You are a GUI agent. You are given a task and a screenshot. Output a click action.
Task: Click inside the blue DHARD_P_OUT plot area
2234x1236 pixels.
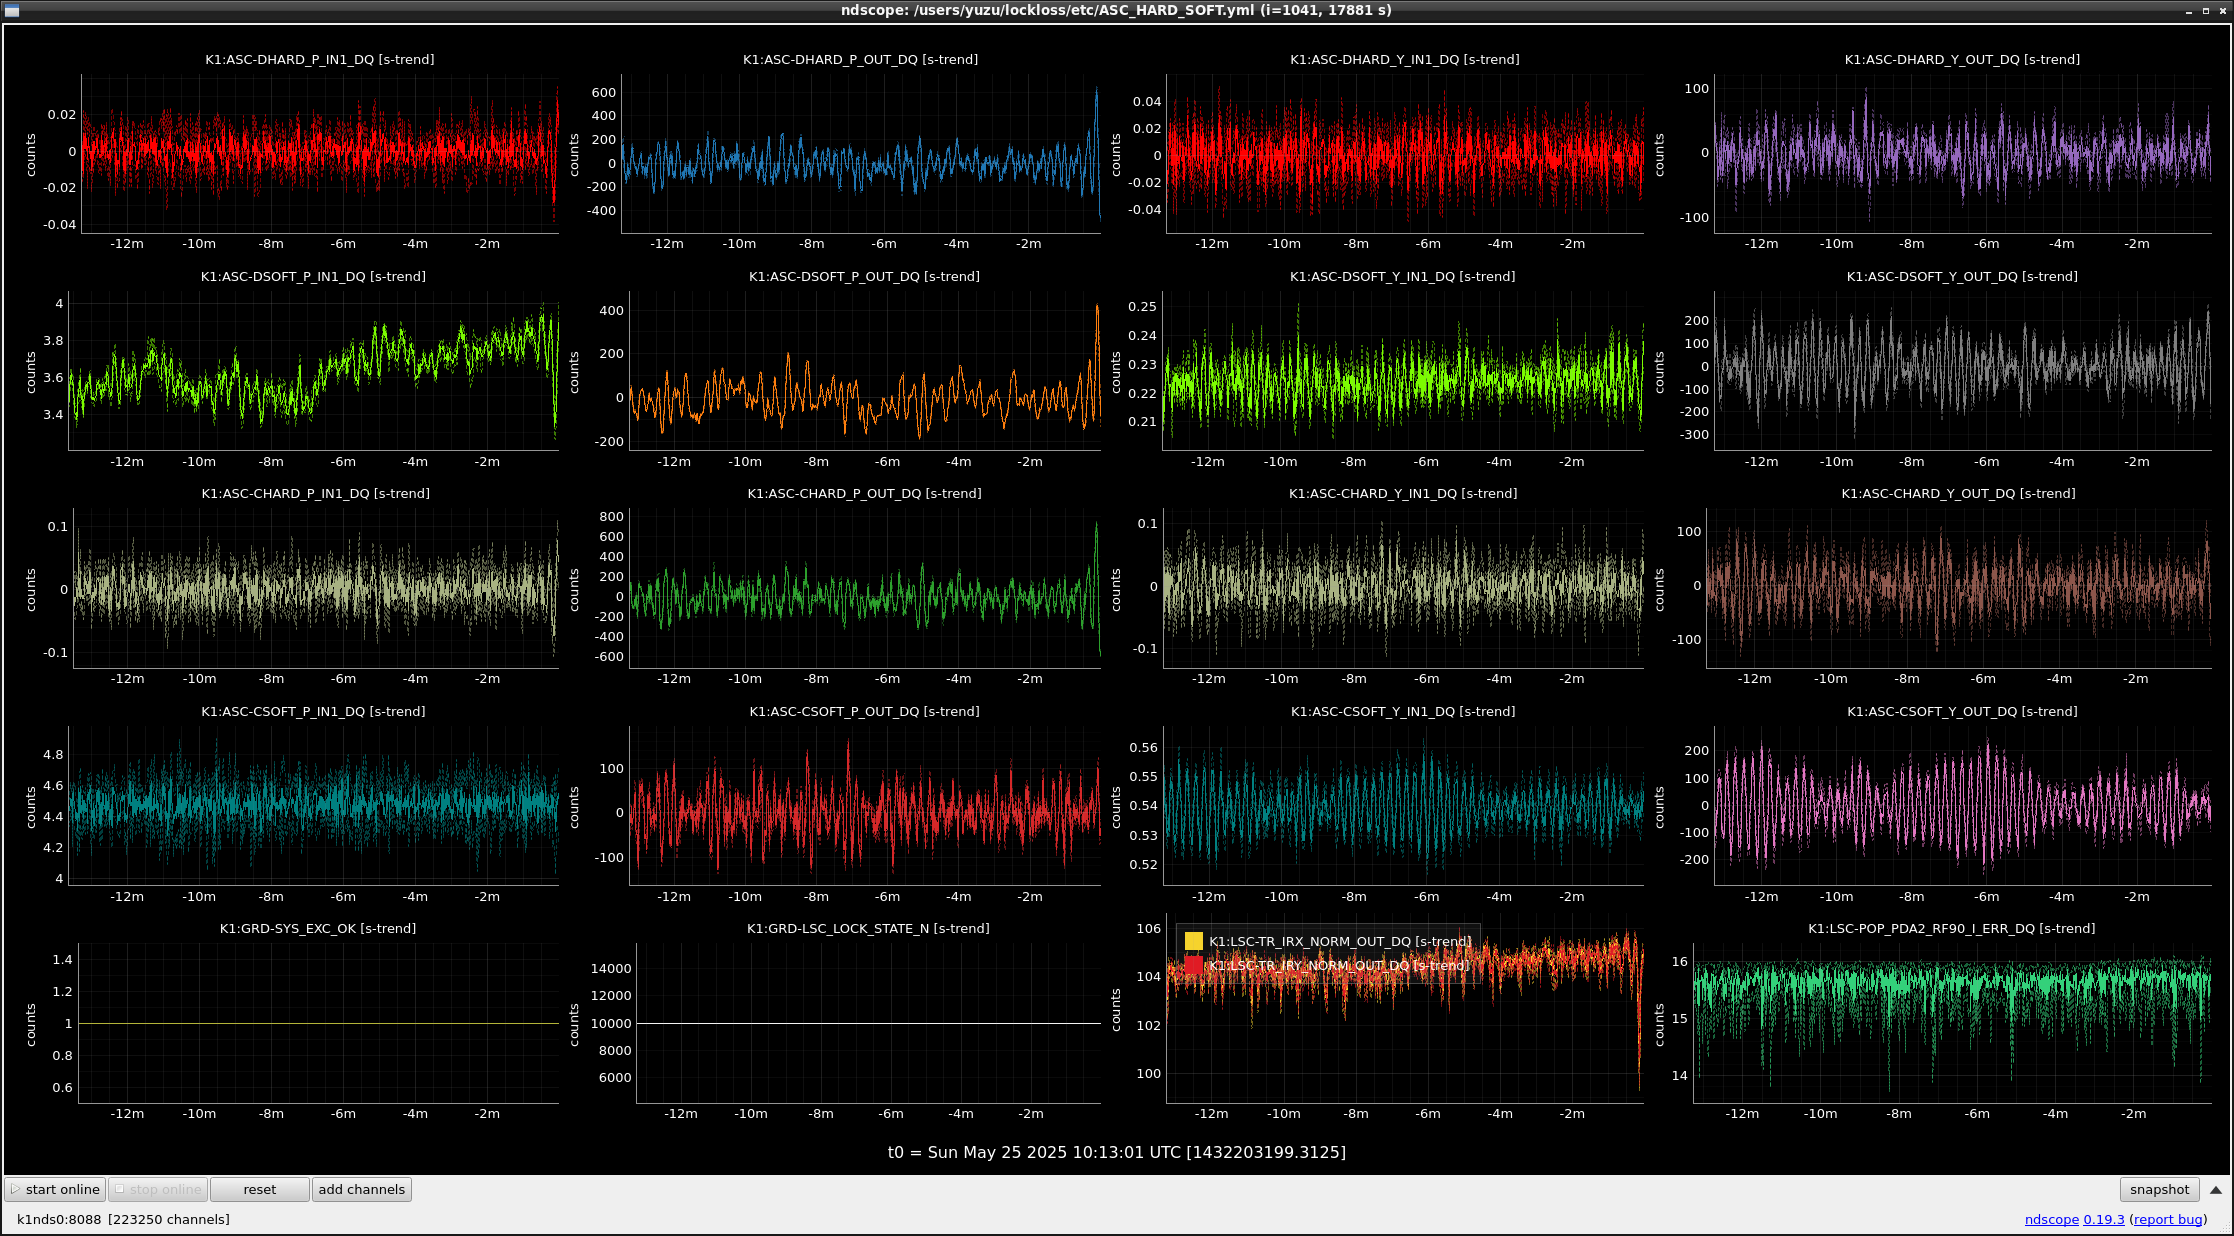click(861, 152)
